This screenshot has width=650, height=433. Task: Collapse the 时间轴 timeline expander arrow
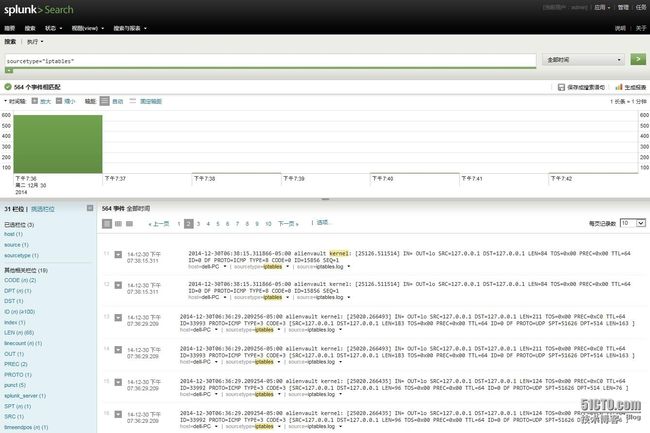(5, 101)
